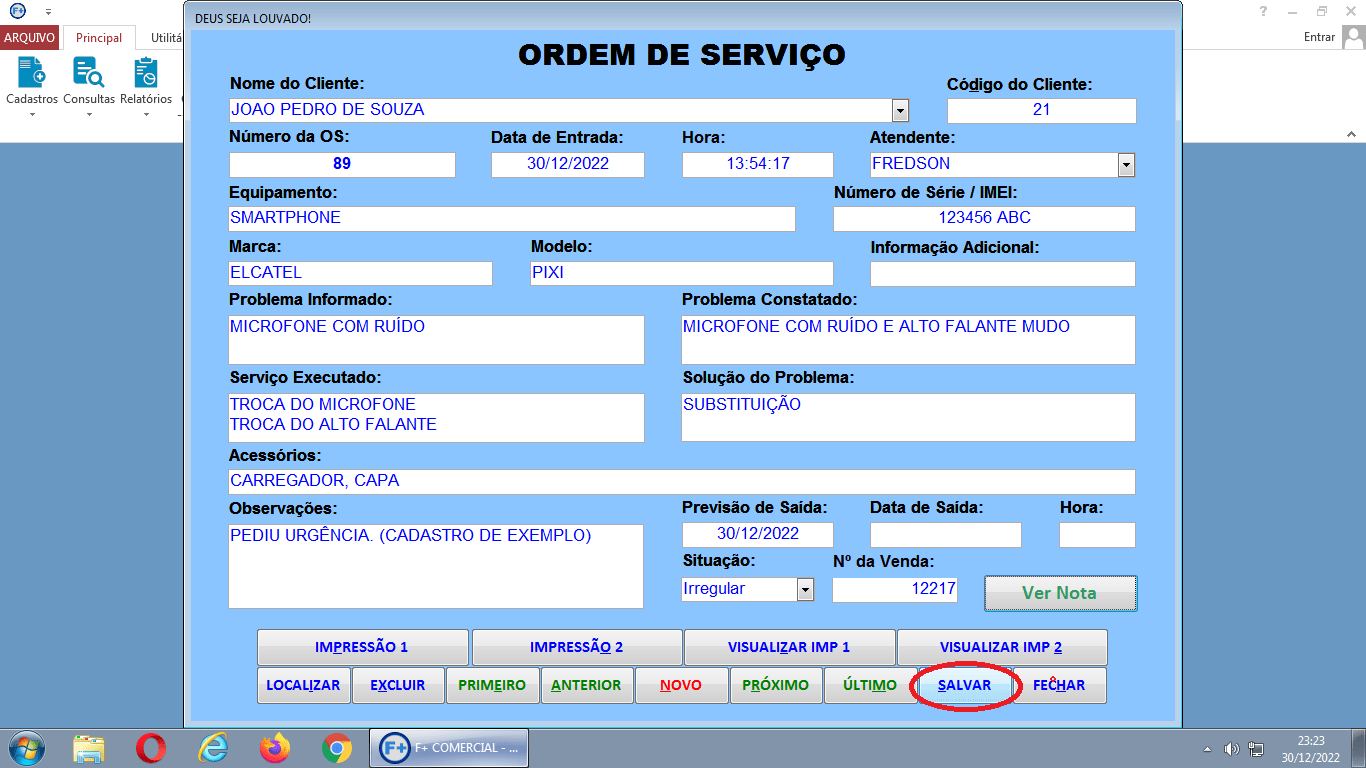Screen dimensions: 1366x768
Task: Click the volume speaker tray icon
Action: click(1231, 749)
